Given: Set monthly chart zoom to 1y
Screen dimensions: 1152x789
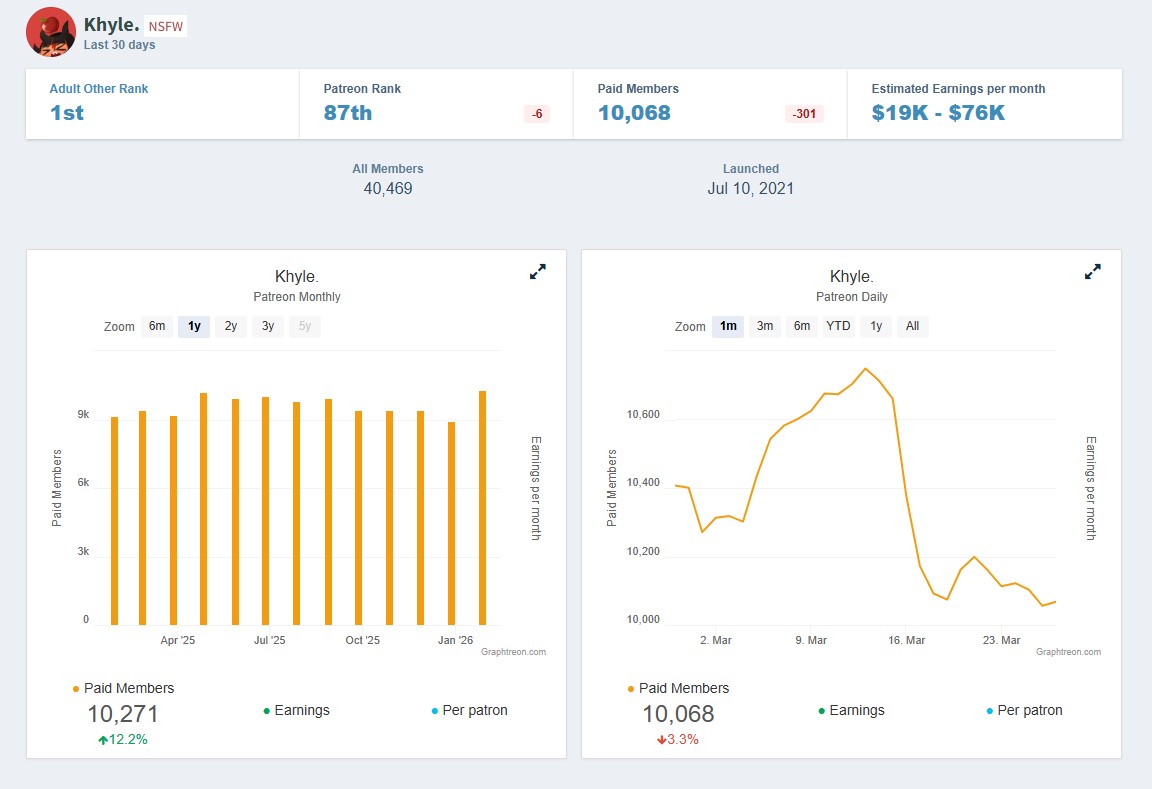Looking at the screenshot, I should (194, 326).
